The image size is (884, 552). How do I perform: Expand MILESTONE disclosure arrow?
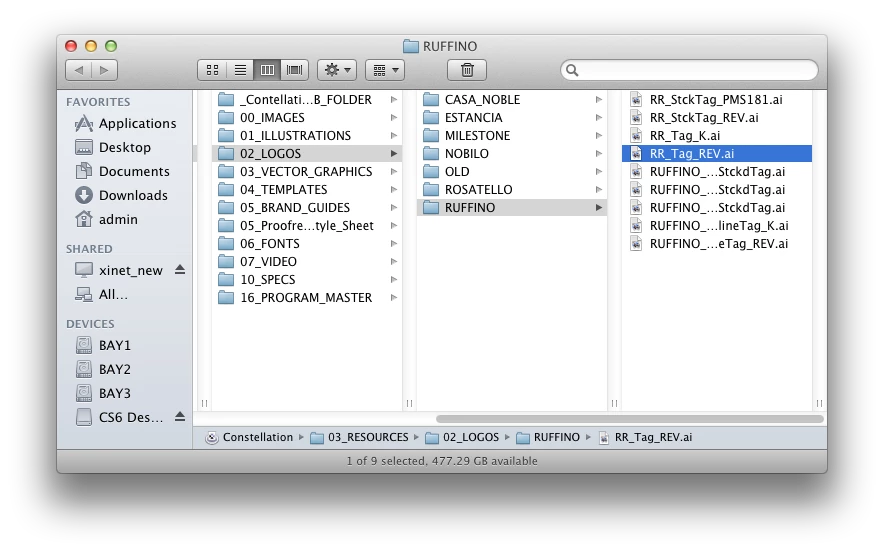point(599,136)
